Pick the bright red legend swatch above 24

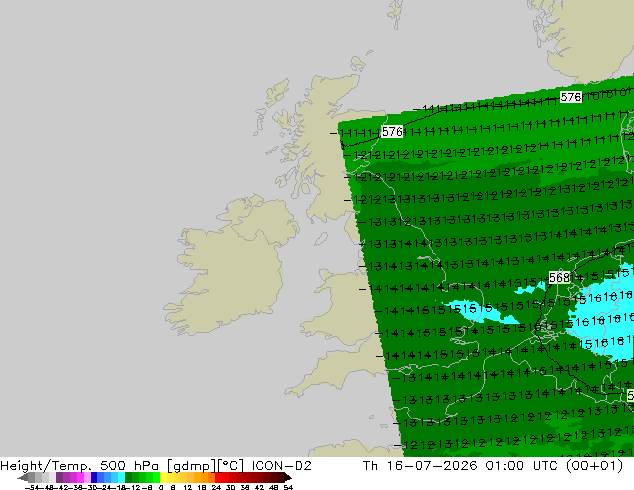point(218,477)
